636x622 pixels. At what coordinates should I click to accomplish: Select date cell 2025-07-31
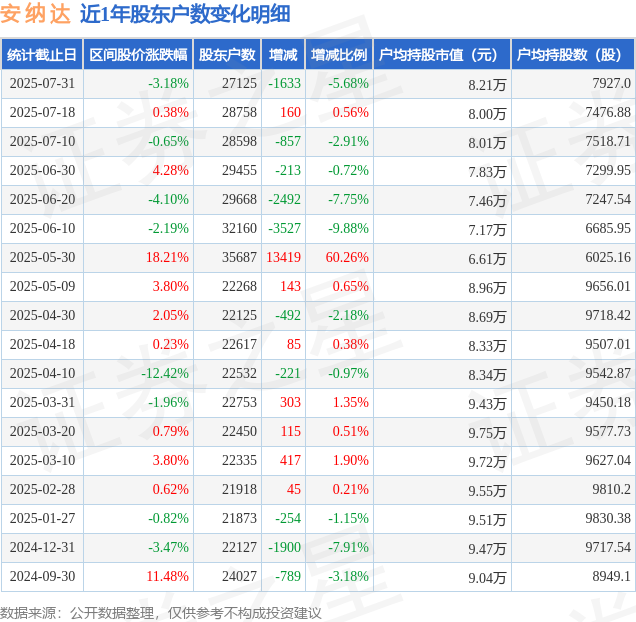pyautogui.click(x=42, y=83)
